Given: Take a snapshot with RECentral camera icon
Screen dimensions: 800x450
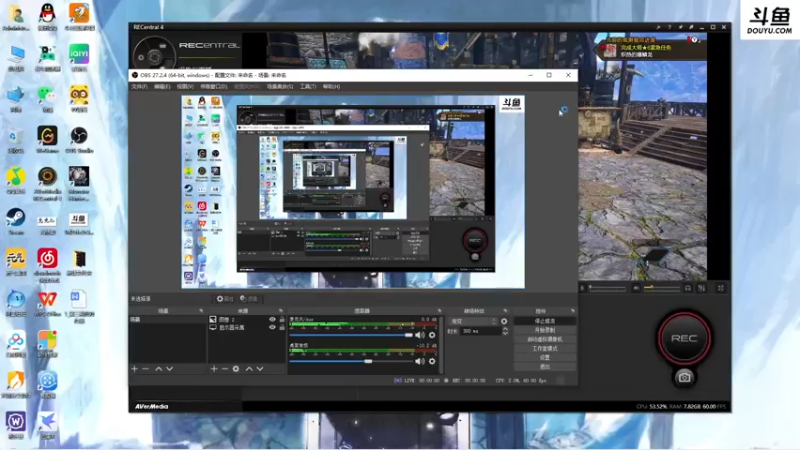Looking at the screenshot, I should click(x=684, y=378).
